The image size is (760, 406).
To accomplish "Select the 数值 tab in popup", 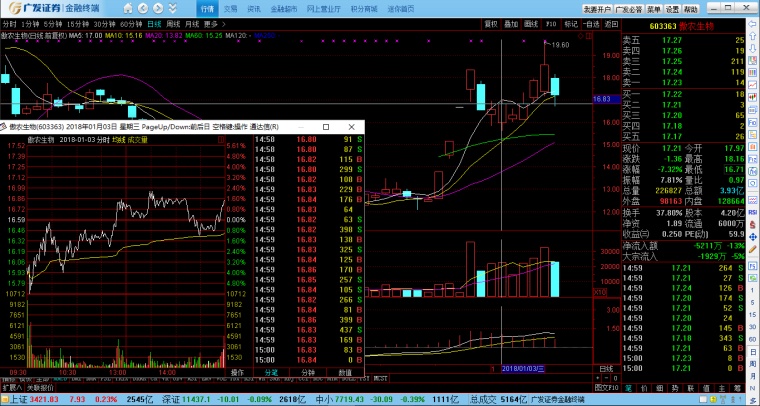I will (x=345, y=373).
